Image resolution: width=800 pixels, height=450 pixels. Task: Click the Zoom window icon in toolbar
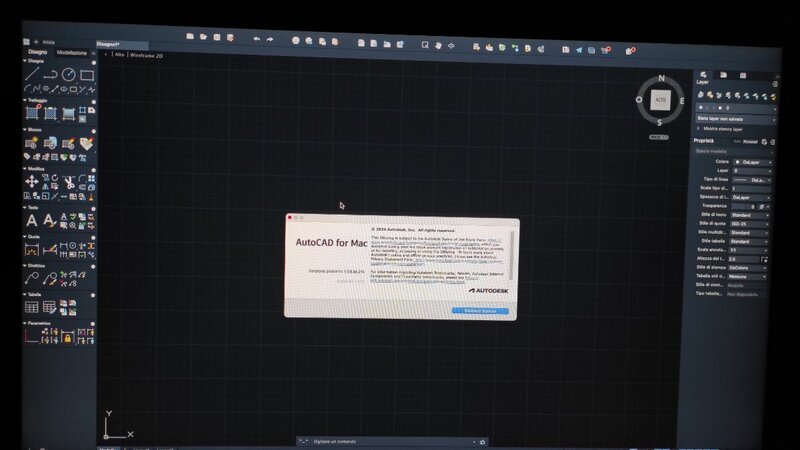425,45
